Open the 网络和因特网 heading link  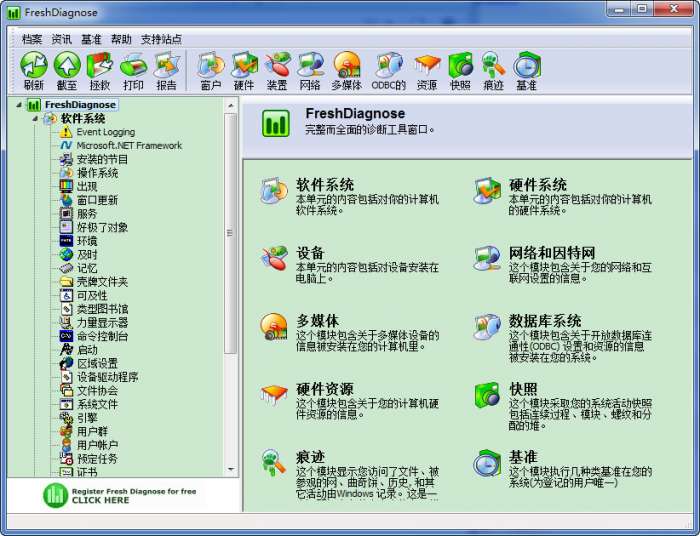(552, 253)
